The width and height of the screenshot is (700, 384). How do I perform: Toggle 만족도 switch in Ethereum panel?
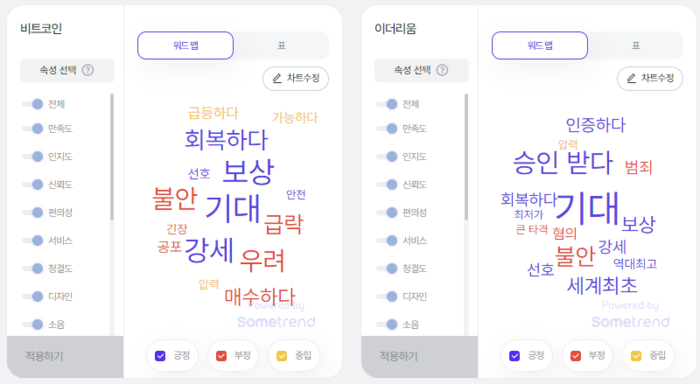click(387, 129)
